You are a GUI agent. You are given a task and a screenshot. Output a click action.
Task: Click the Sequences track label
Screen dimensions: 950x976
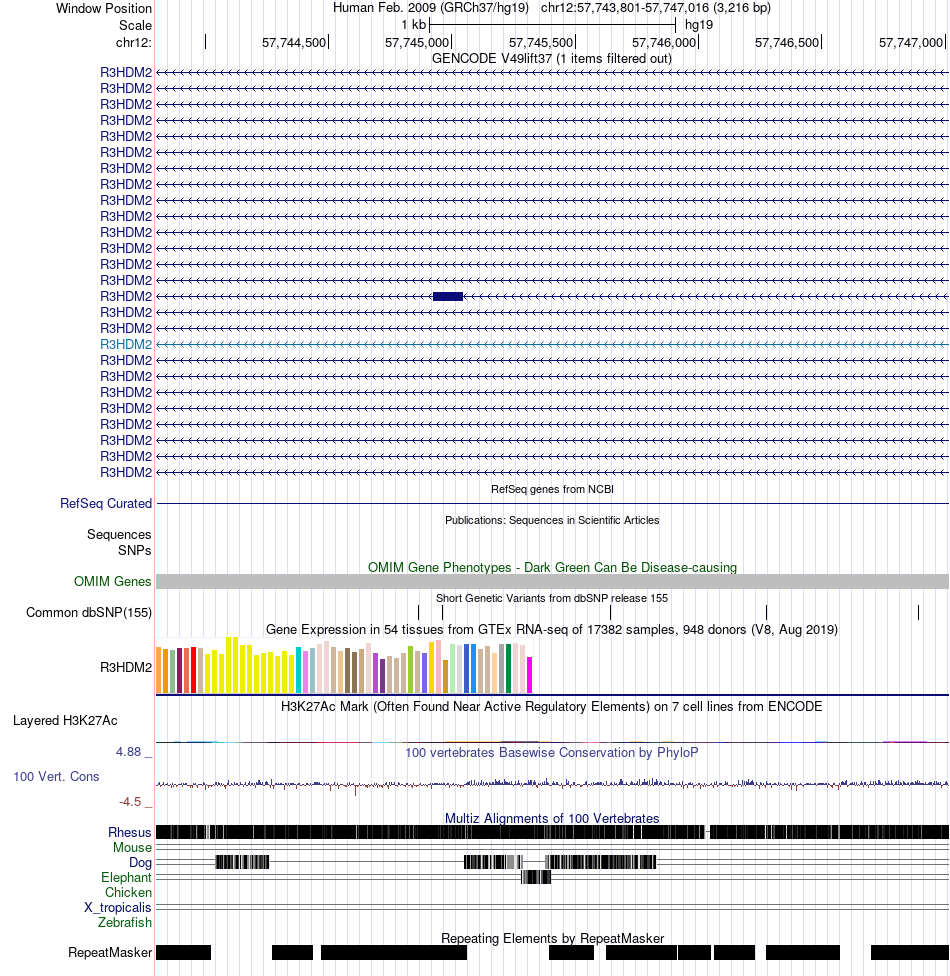coord(119,534)
